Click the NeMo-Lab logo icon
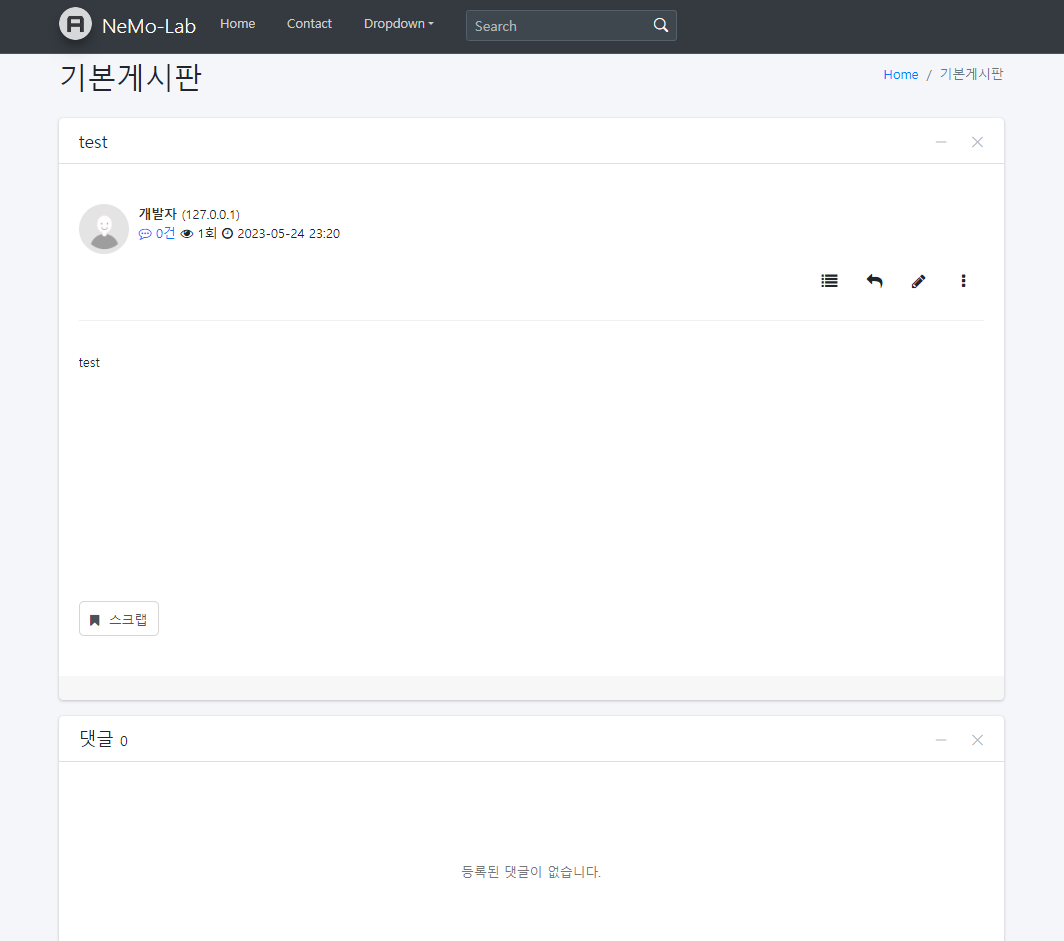The width and height of the screenshot is (1064, 941). point(75,24)
